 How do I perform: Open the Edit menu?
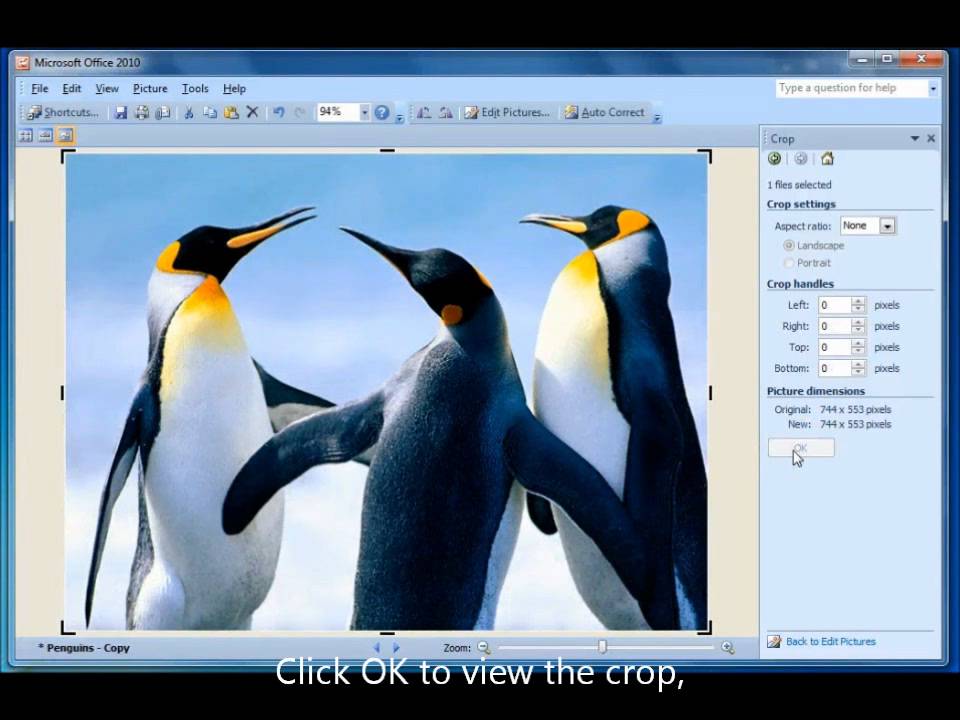pos(72,89)
